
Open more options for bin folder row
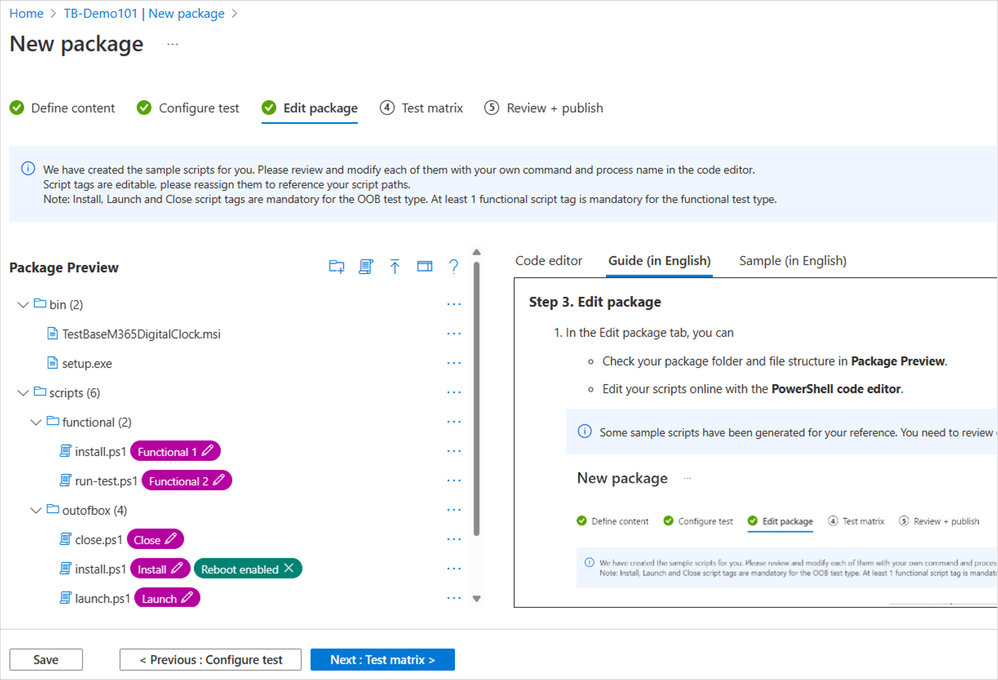coord(454,304)
